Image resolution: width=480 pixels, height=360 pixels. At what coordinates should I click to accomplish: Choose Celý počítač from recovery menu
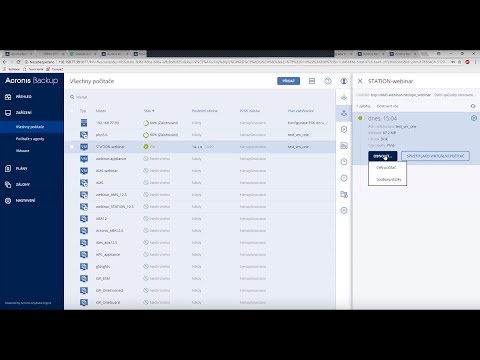(386, 167)
